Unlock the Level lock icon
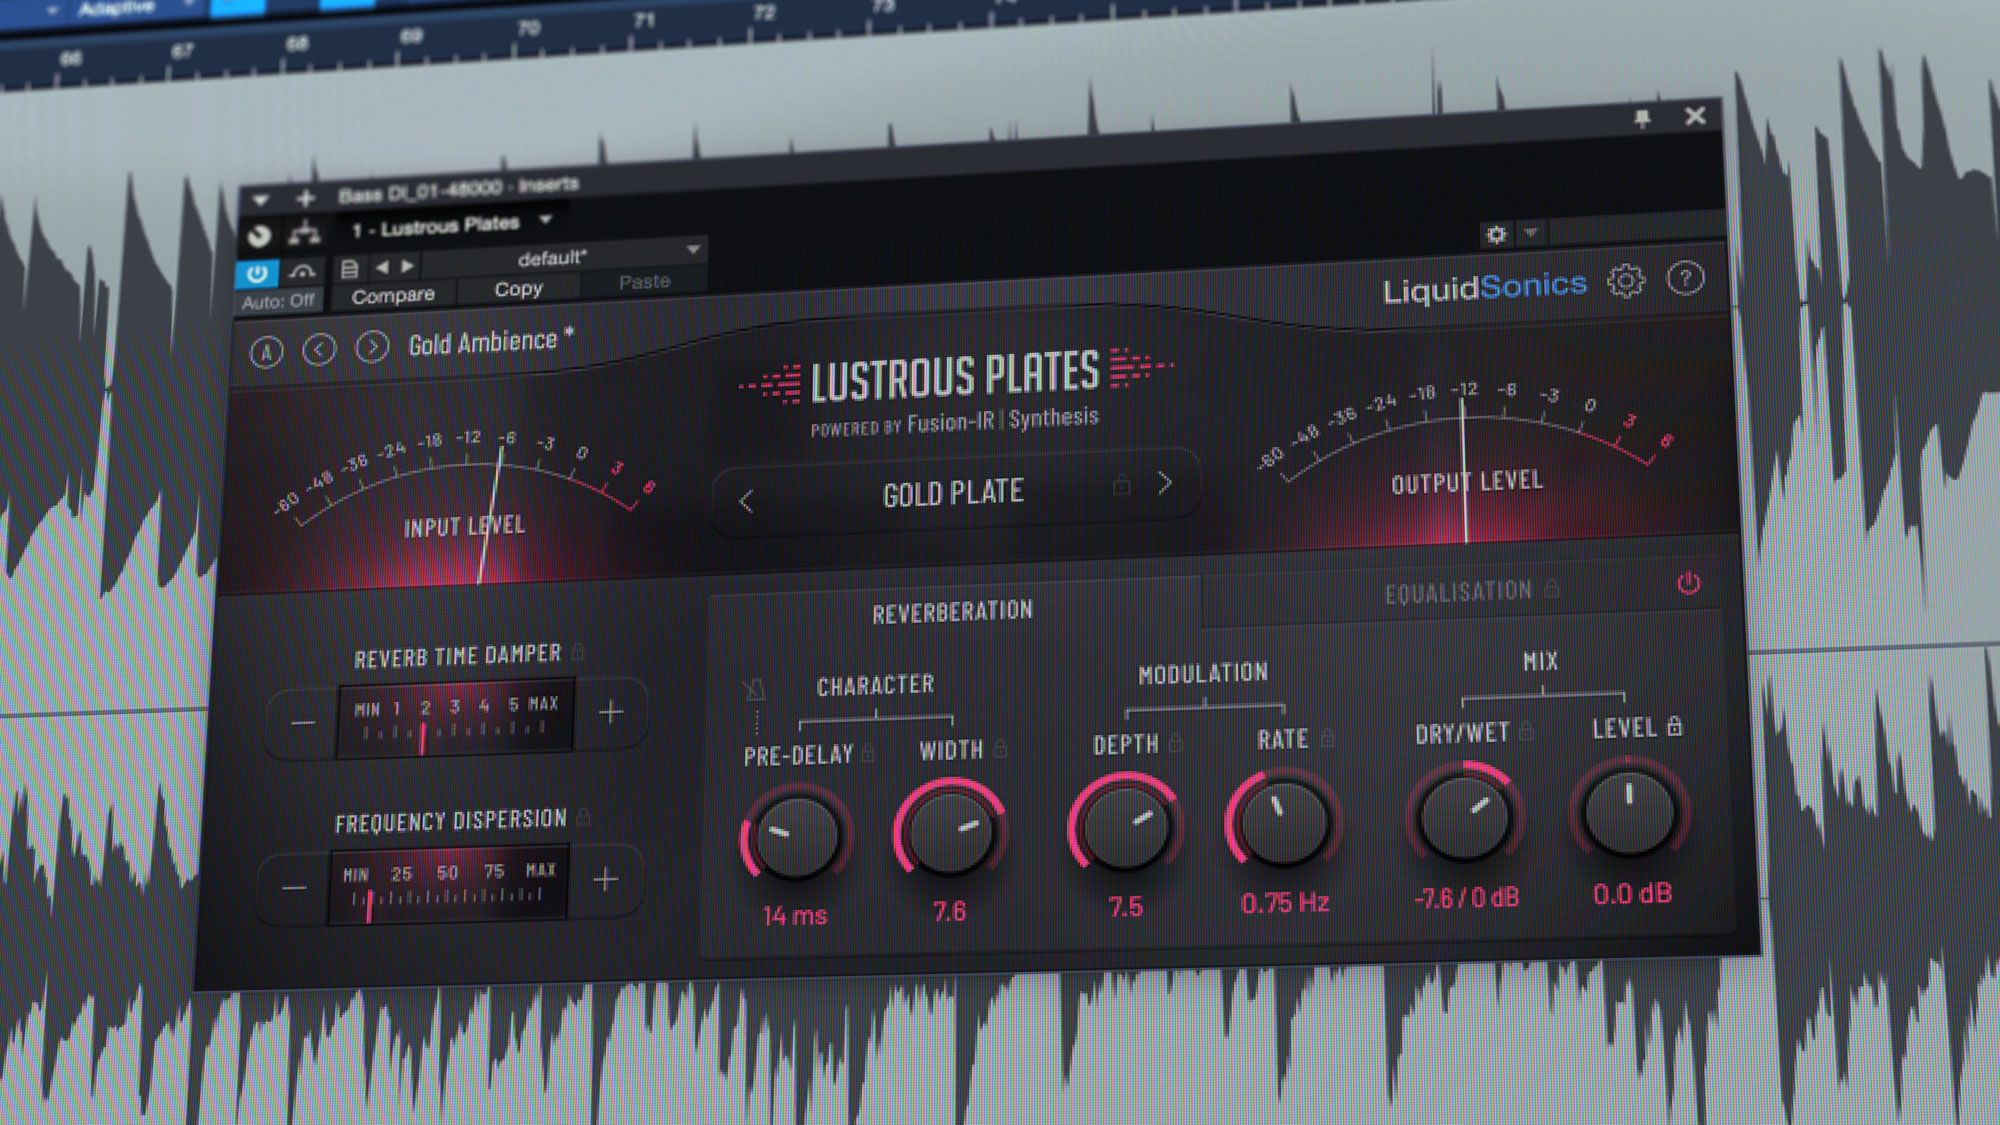 (1675, 726)
